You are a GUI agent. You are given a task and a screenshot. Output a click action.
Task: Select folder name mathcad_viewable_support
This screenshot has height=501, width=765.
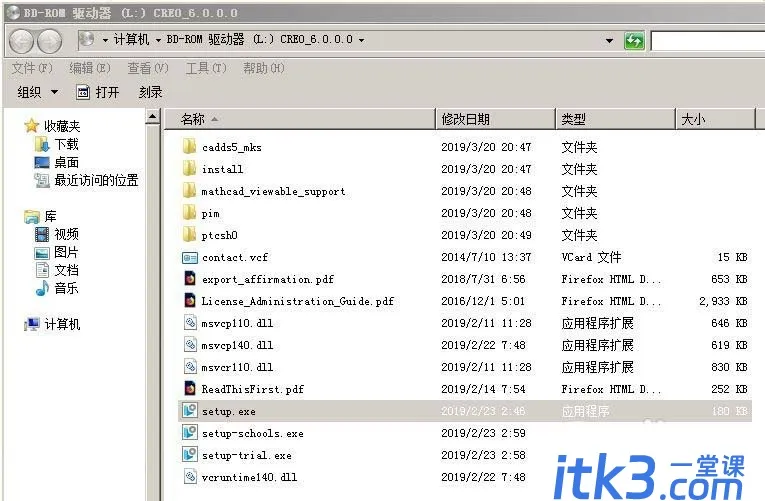coord(273,191)
